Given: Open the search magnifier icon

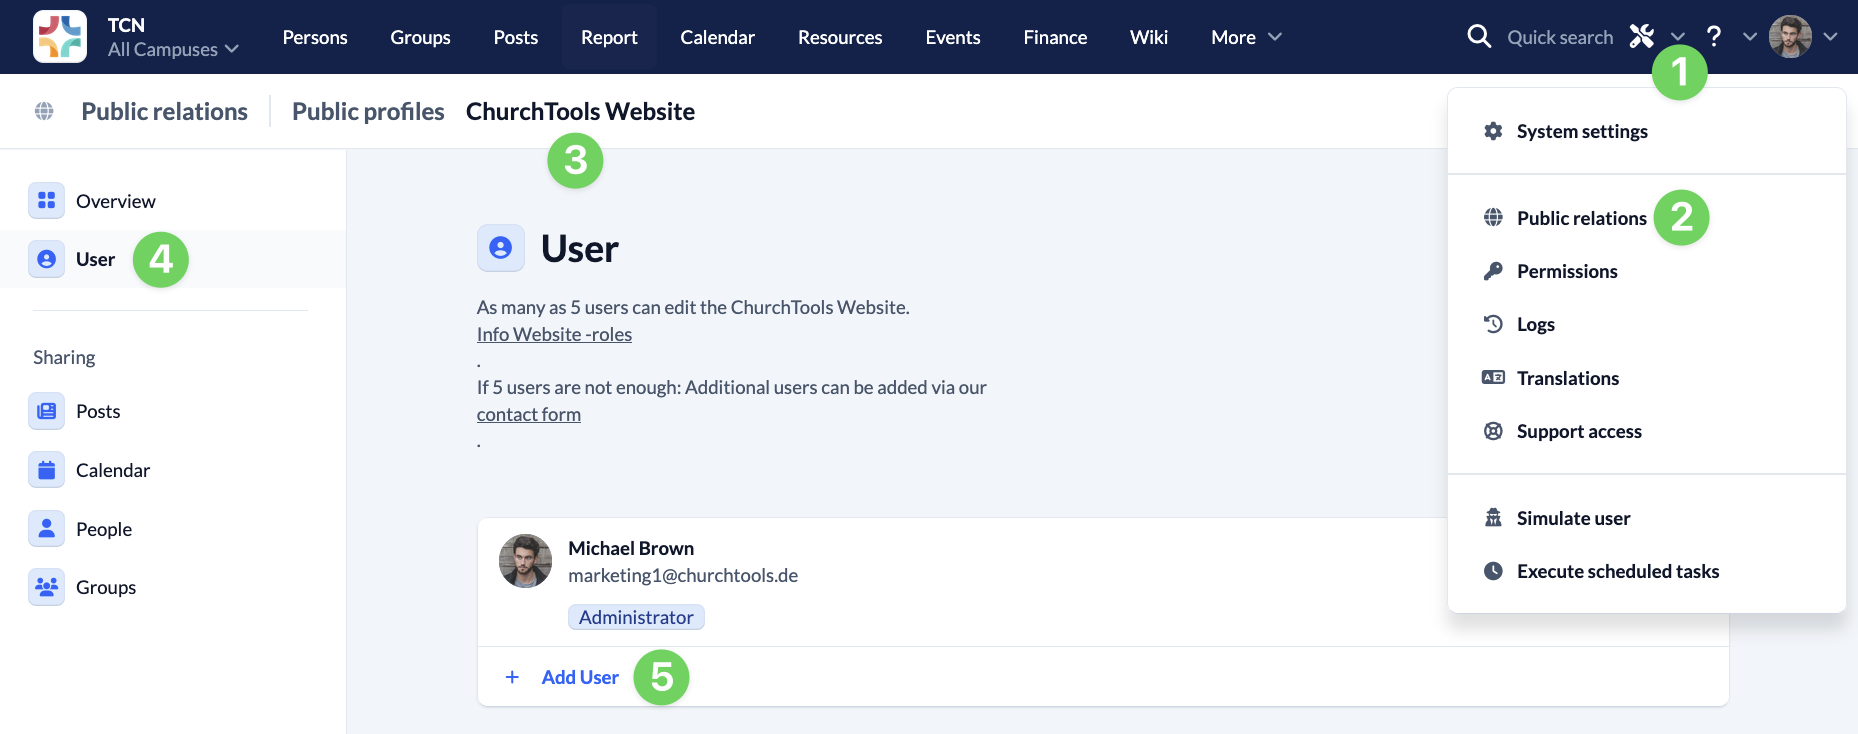Looking at the screenshot, I should tap(1478, 37).
